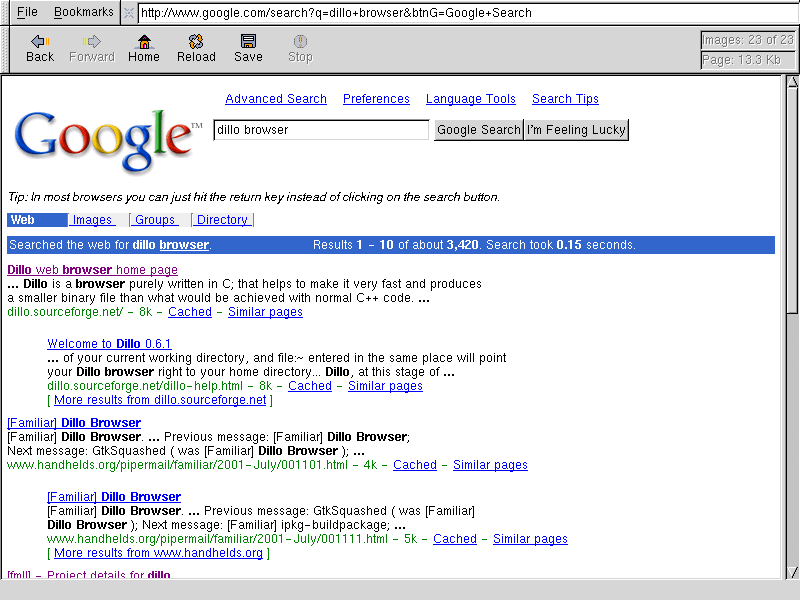Screen dimensions: 800x600
Task: Click the 'Page: 13.3 Kb' status box
Action: (x=747, y=60)
